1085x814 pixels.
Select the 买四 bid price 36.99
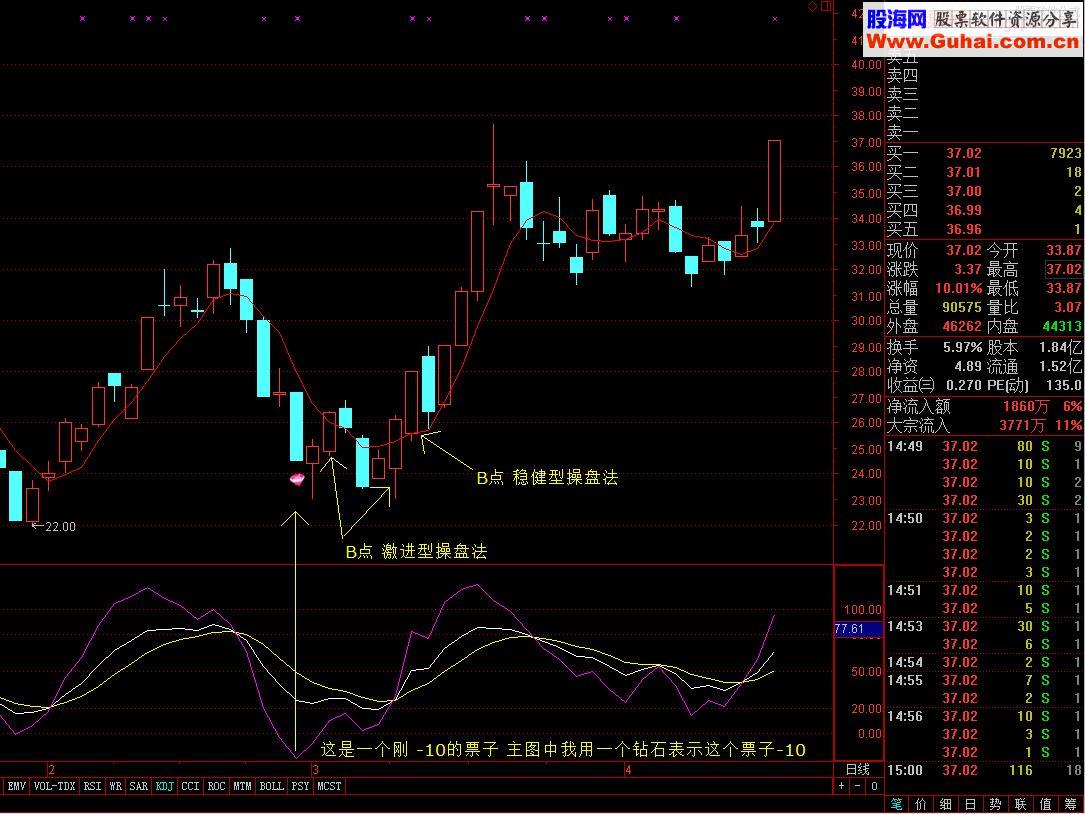click(x=963, y=210)
